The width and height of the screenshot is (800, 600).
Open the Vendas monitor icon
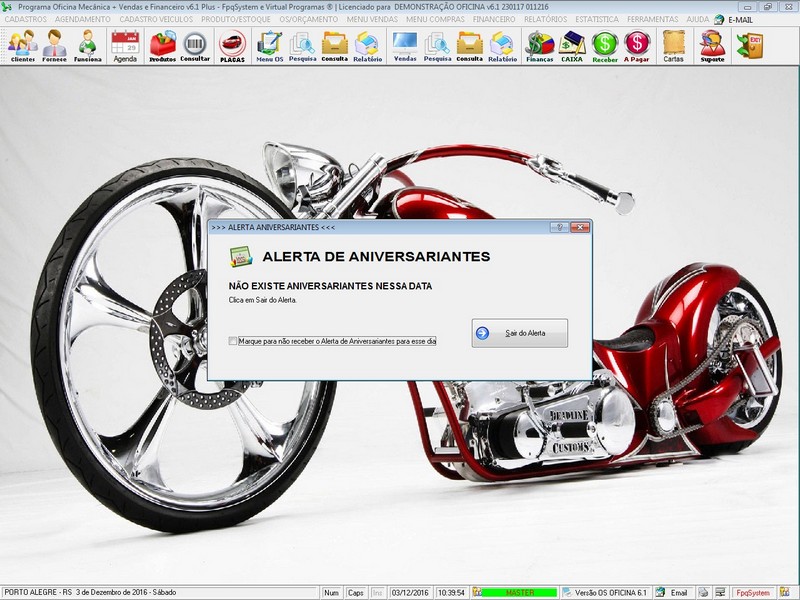click(405, 46)
